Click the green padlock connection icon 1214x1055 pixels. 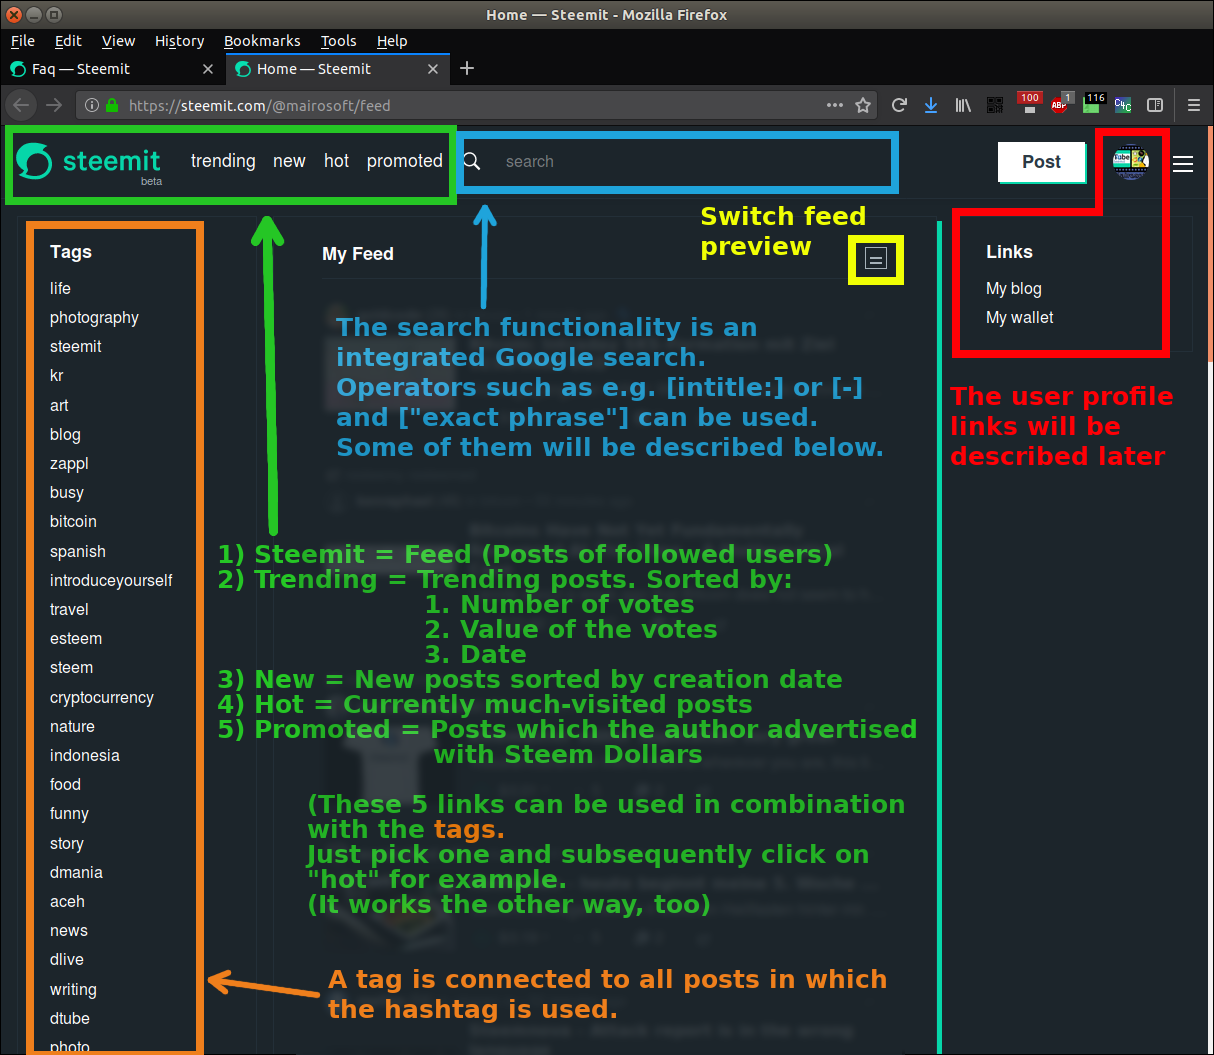tap(112, 105)
